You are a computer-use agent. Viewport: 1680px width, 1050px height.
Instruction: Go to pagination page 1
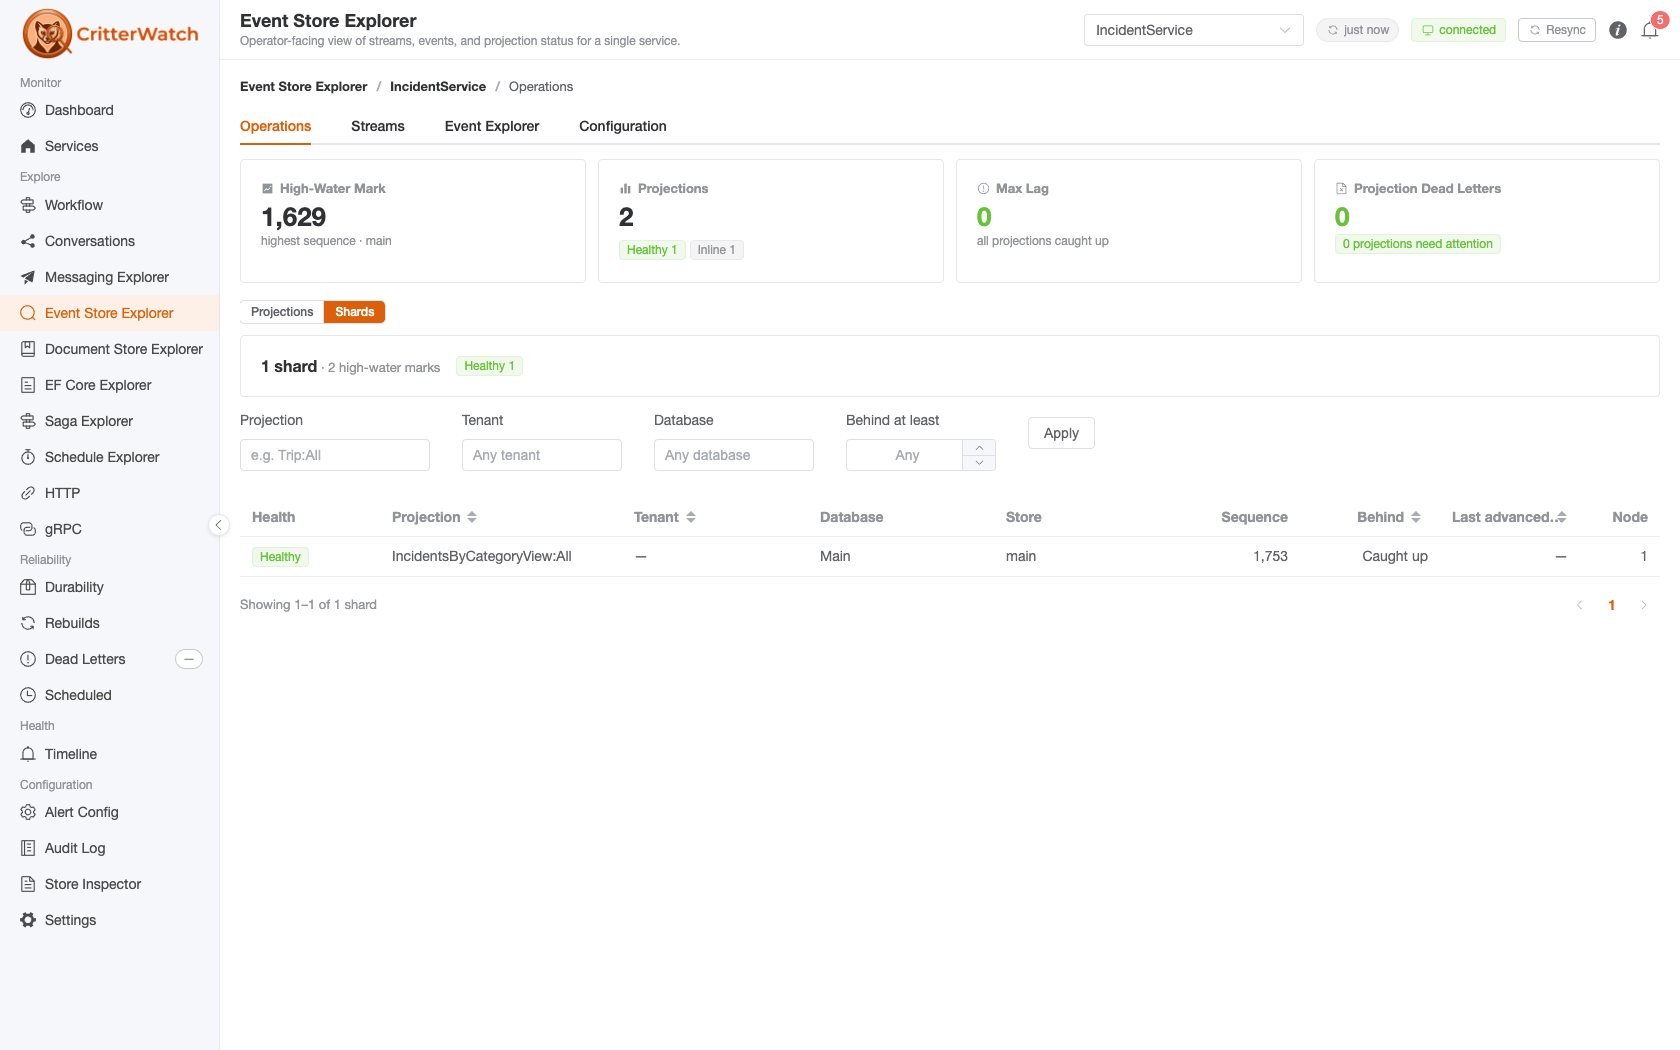[1612, 605]
